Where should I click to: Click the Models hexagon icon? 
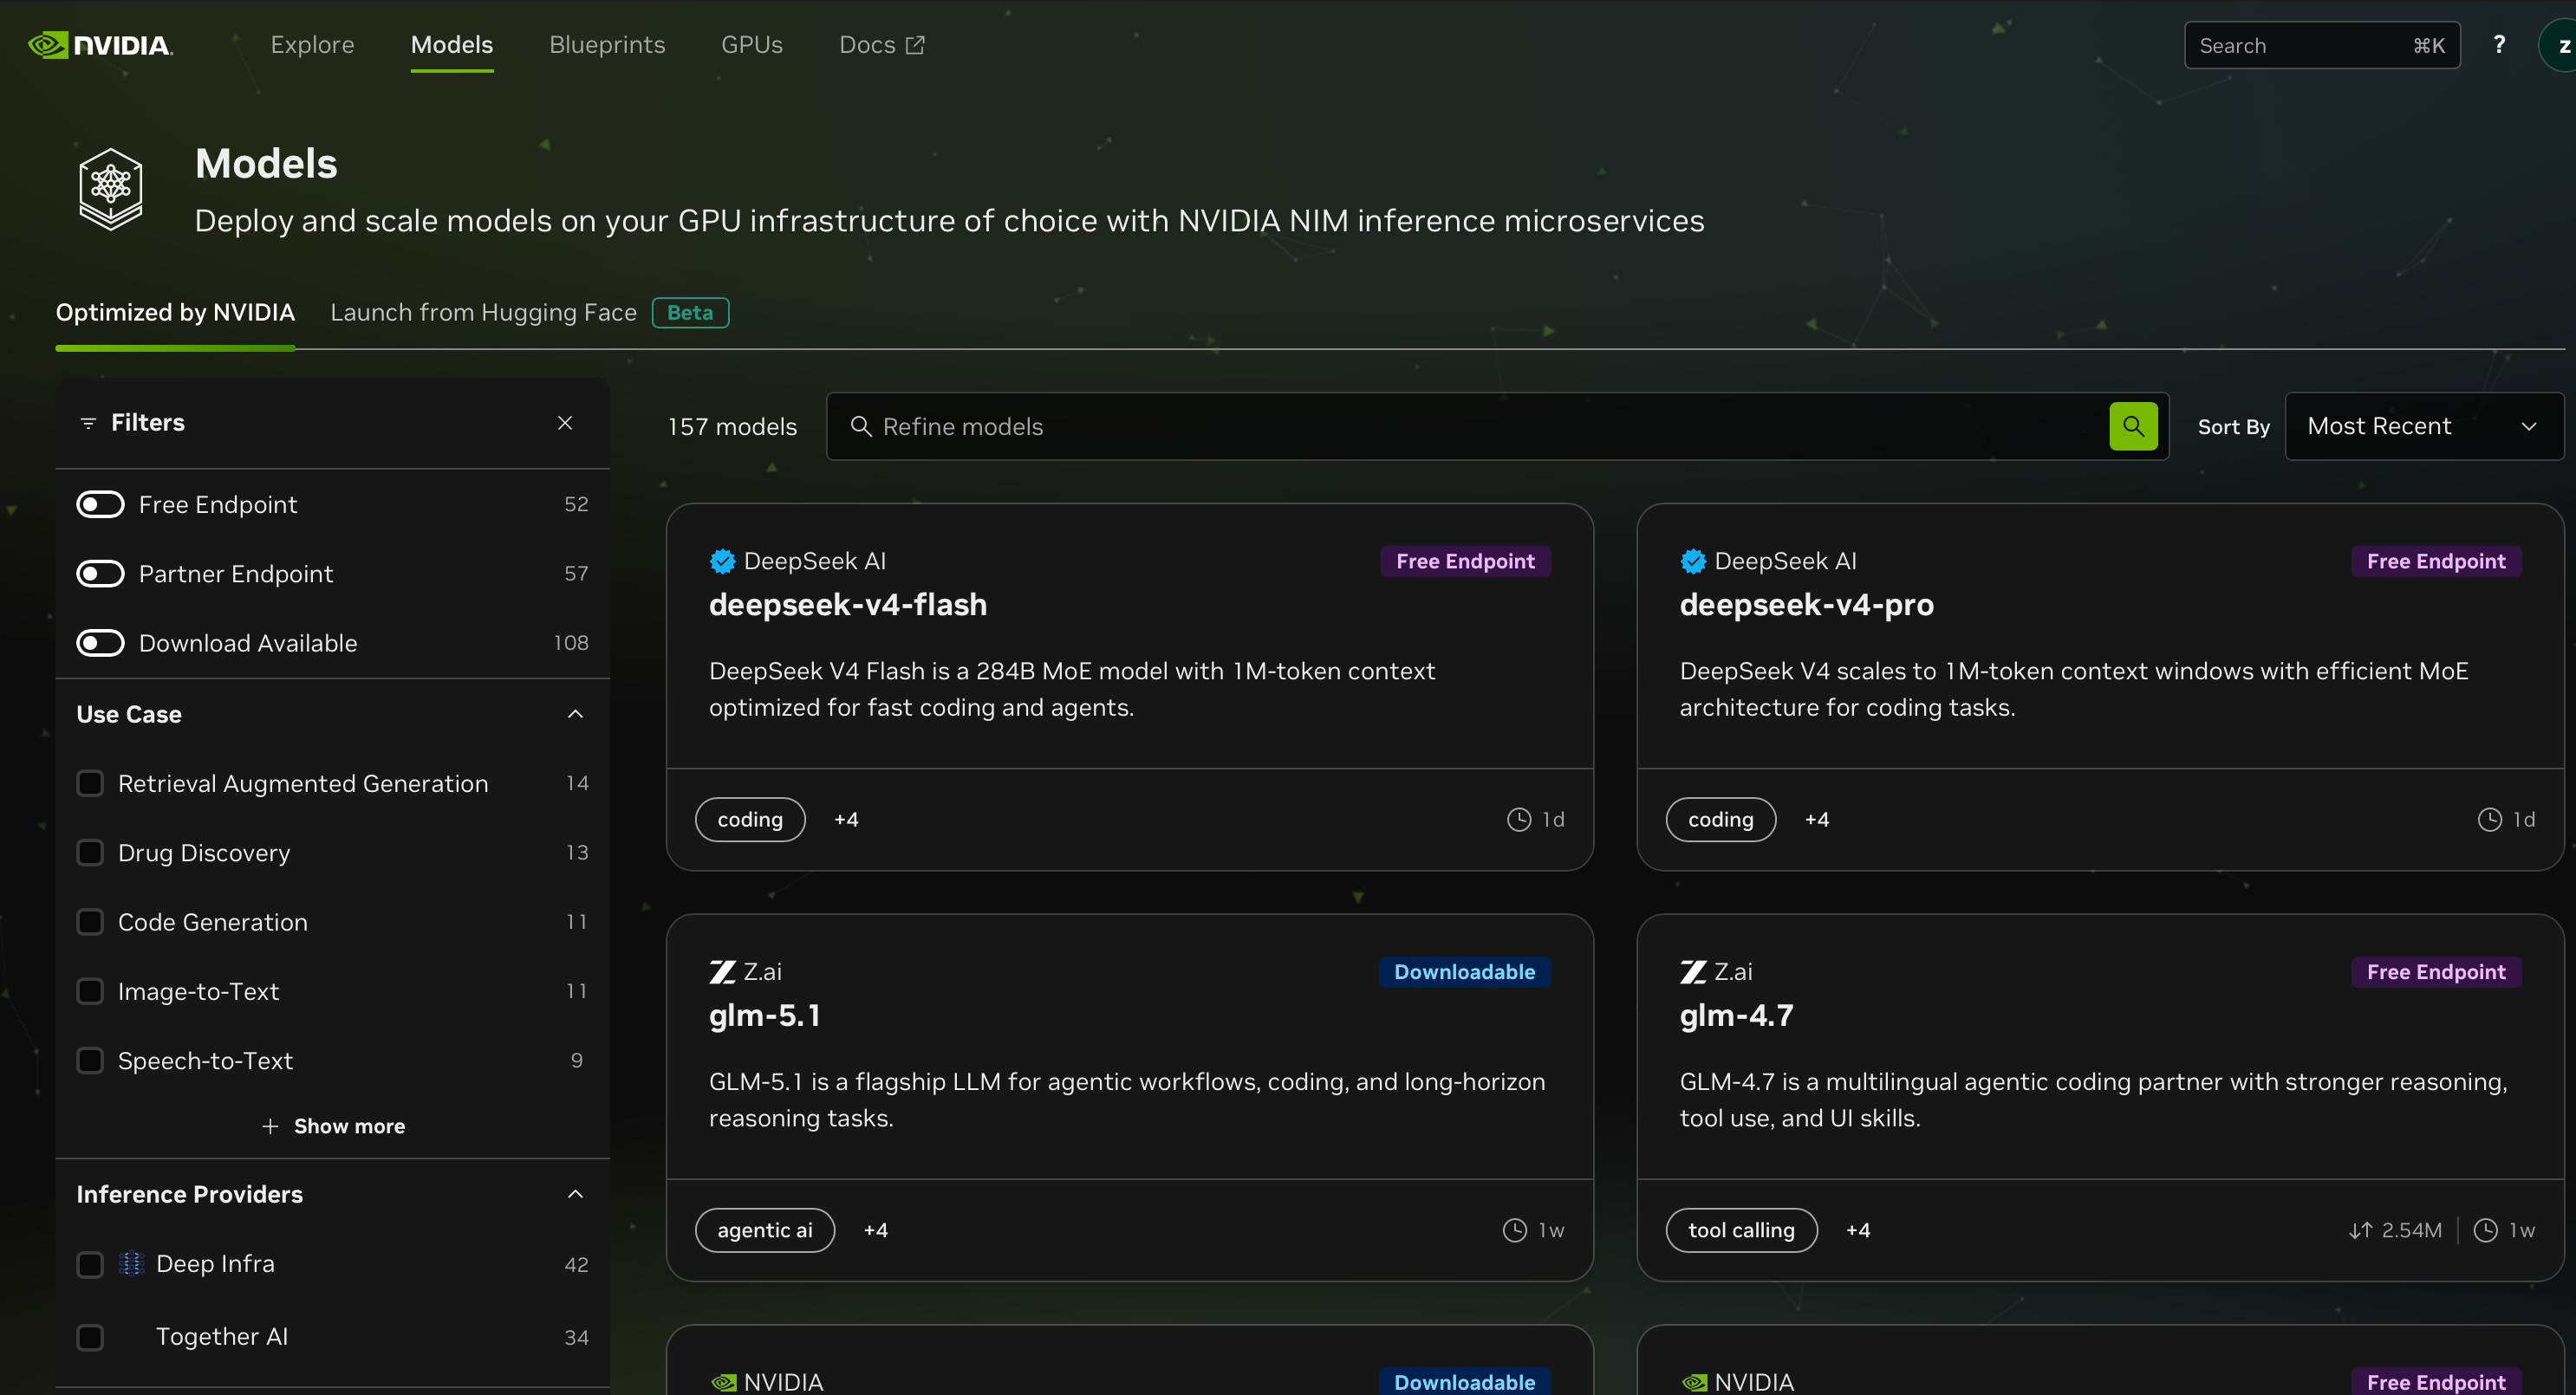pos(111,189)
